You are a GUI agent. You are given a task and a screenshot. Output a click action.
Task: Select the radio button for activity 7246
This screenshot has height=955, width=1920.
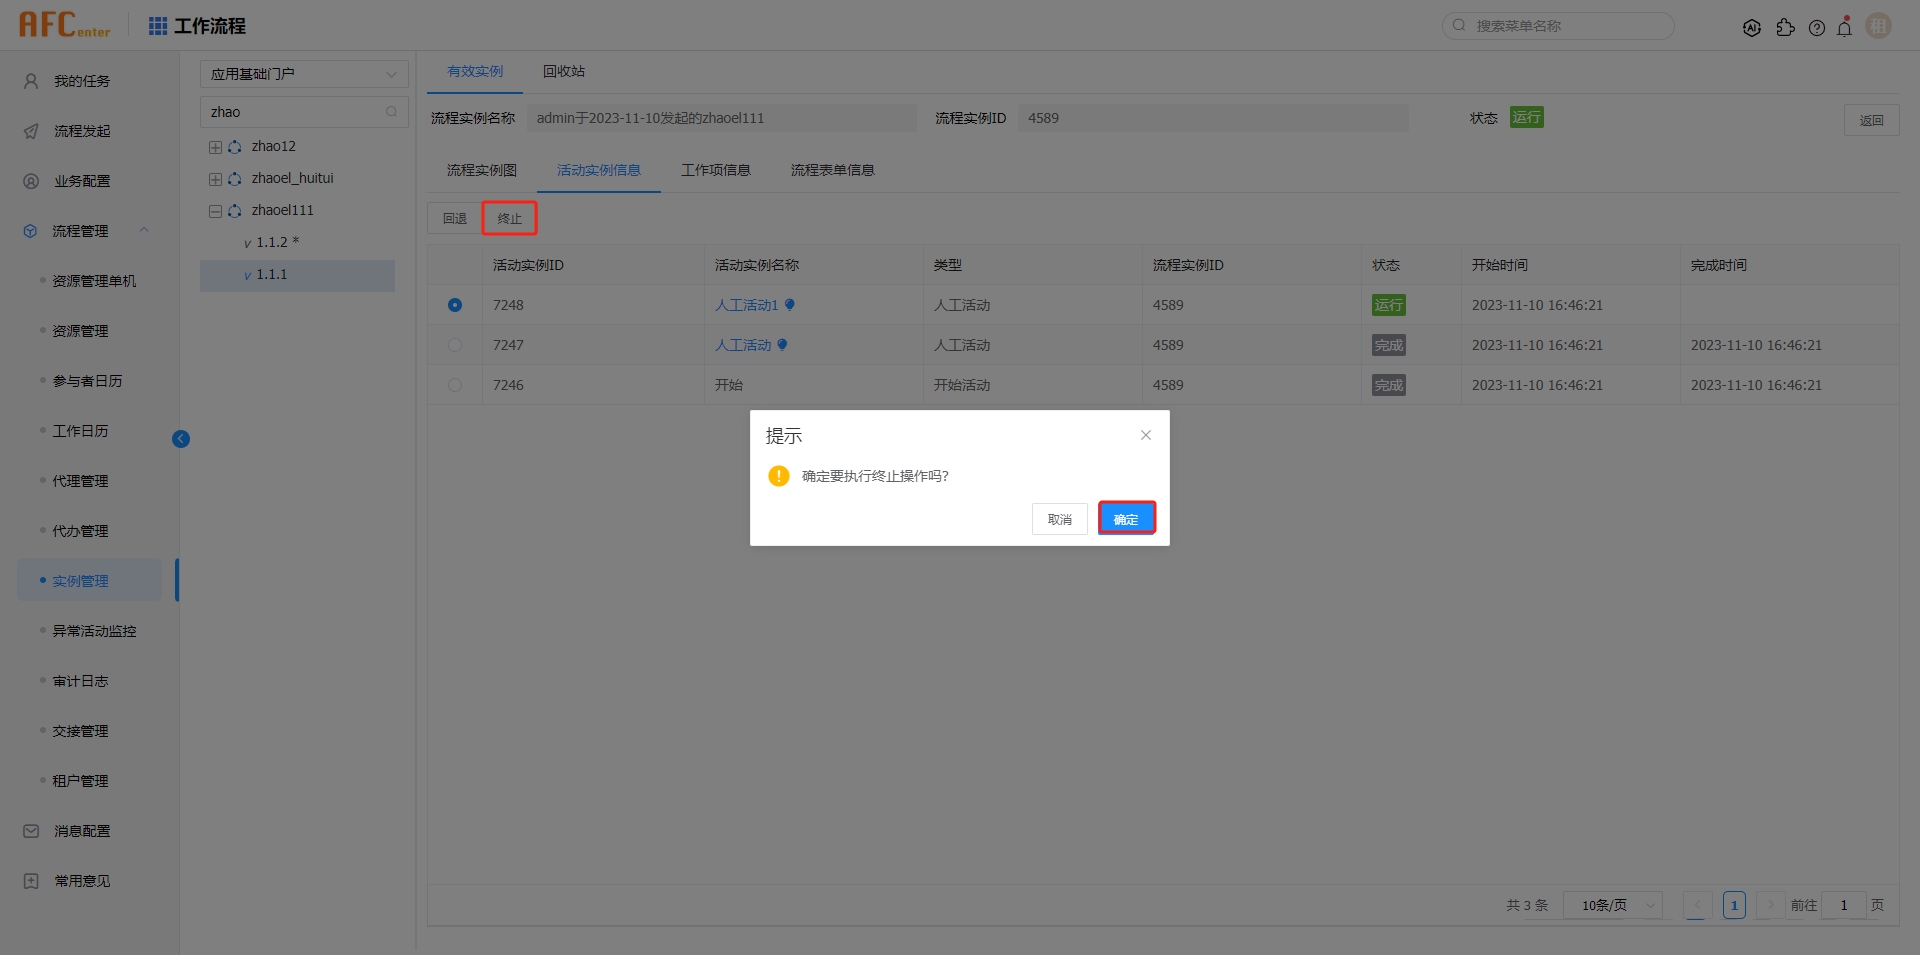(x=456, y=385)
